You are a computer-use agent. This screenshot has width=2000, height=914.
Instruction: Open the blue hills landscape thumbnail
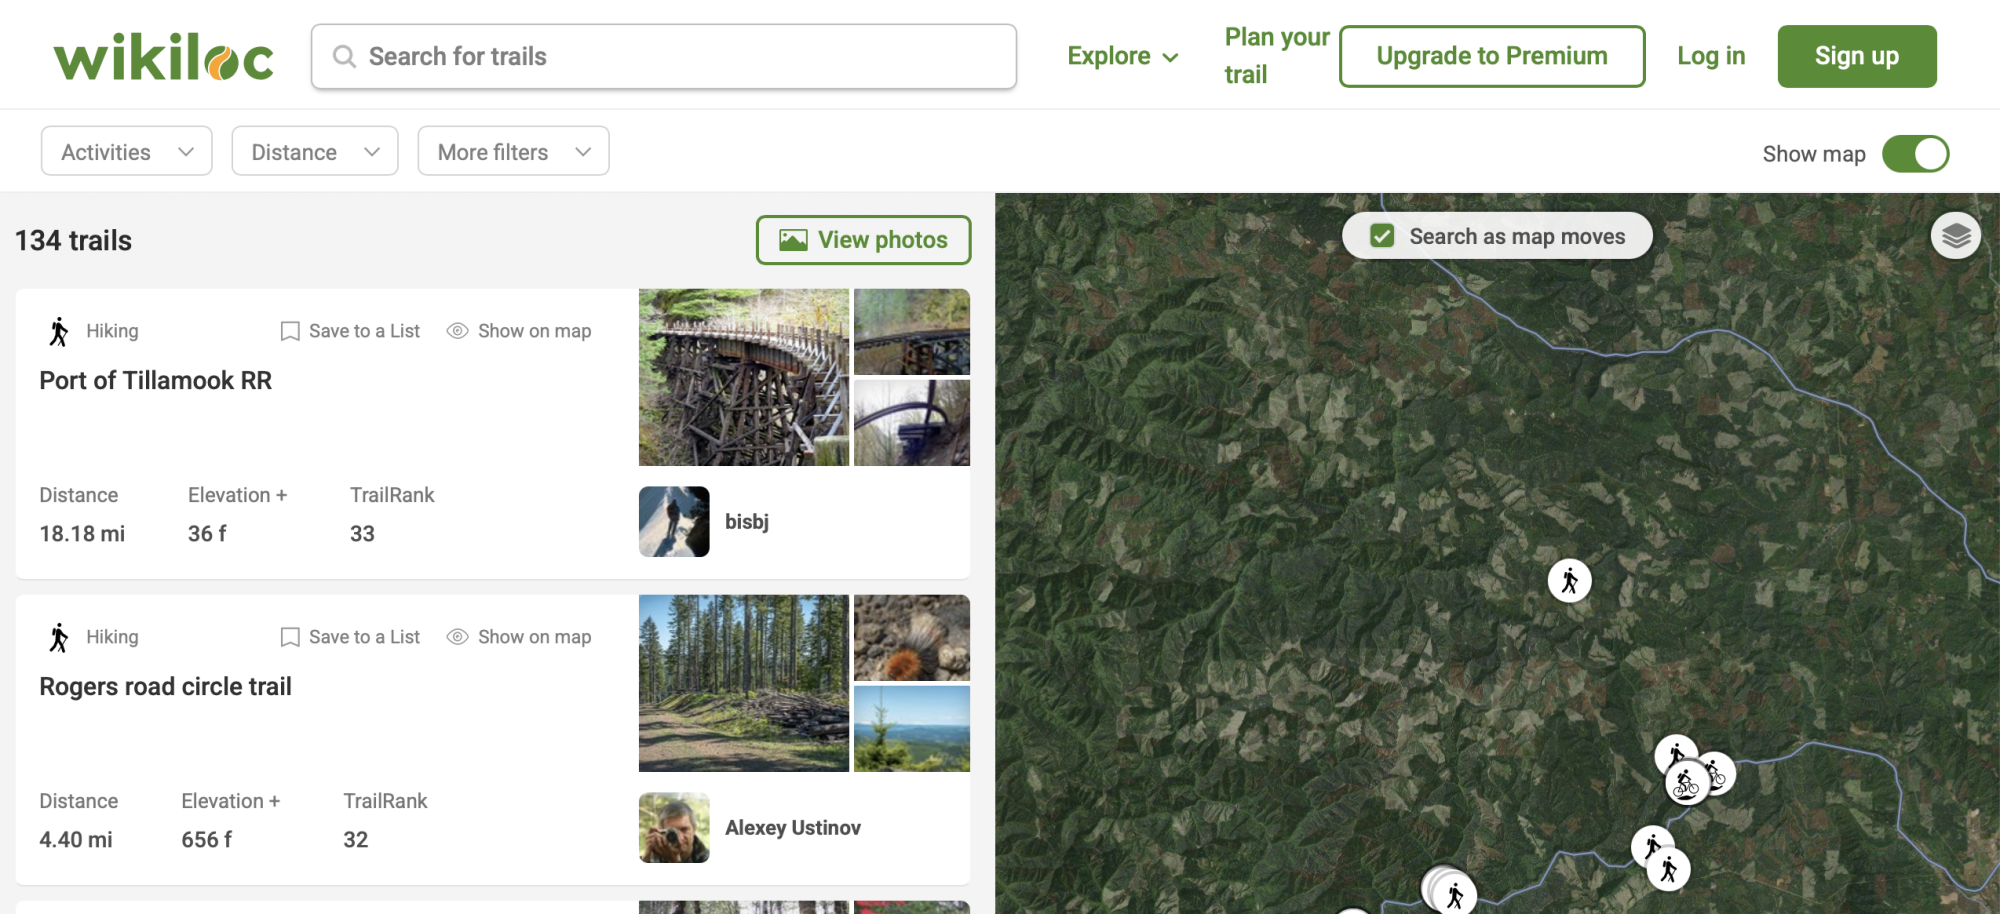tap(912, 728)
